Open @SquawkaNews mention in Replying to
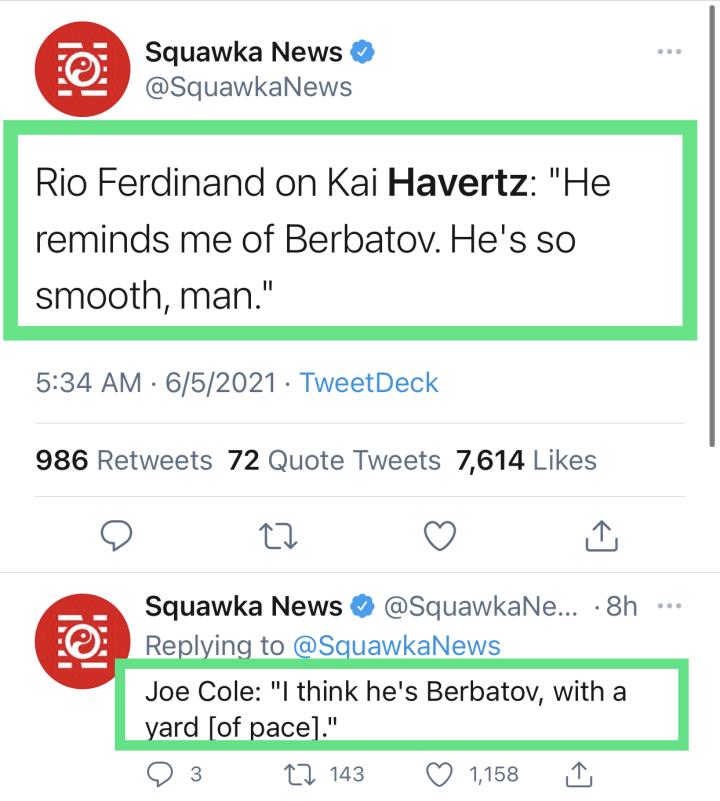Viewport: 720px width, 801px height. point(396,646)
